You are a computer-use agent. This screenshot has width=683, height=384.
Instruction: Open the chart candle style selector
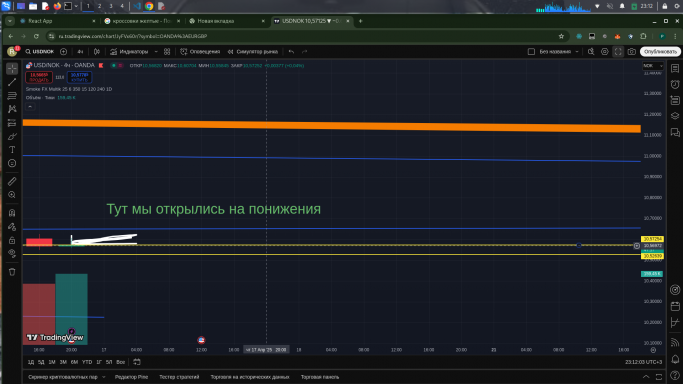click(97, 51)
